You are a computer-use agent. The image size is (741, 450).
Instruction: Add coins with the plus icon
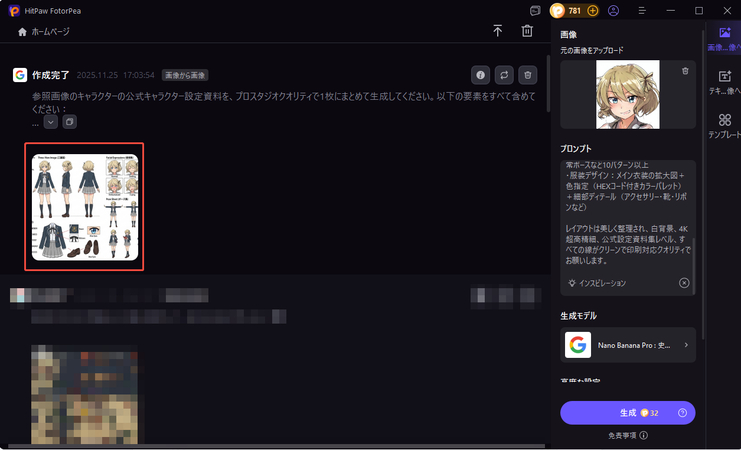click(x=593, y=10)
